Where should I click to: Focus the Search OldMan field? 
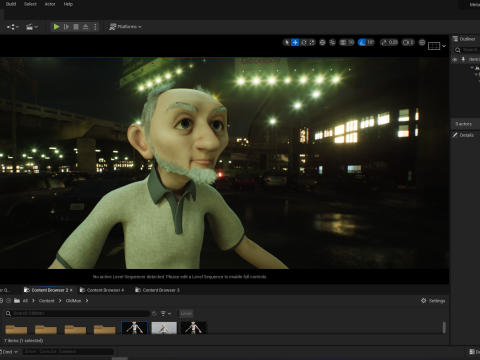77,313
